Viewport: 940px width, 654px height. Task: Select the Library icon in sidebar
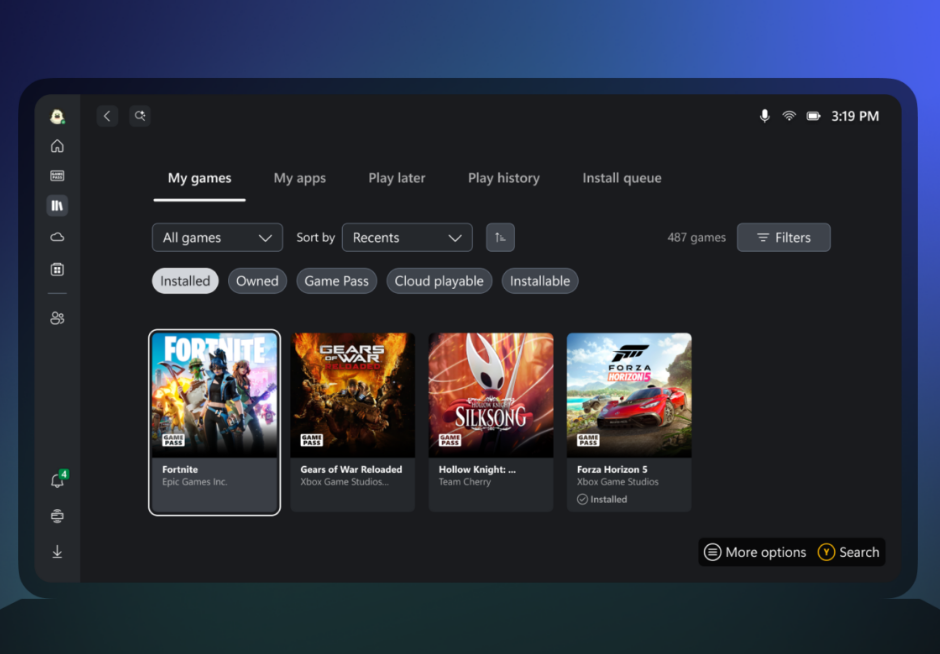pyautogui.click(x=57, y=206)
